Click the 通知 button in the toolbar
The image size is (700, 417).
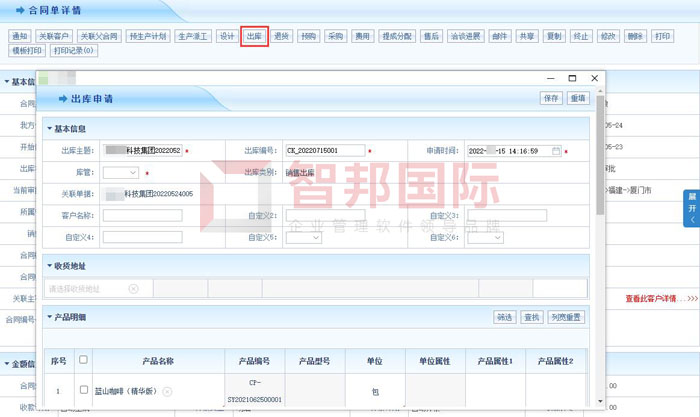pyautogui.click(x=20, y=36)
